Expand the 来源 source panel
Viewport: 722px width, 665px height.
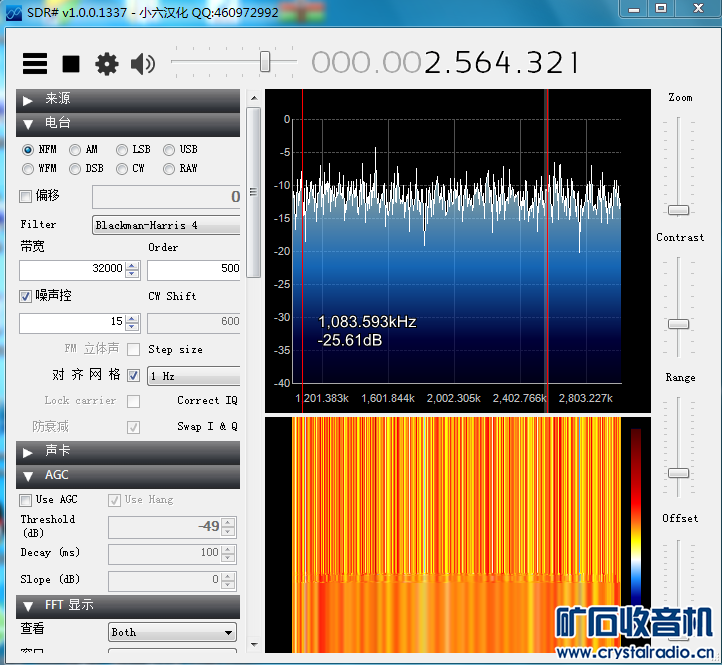pyautogui.click(x=128, y=100)
